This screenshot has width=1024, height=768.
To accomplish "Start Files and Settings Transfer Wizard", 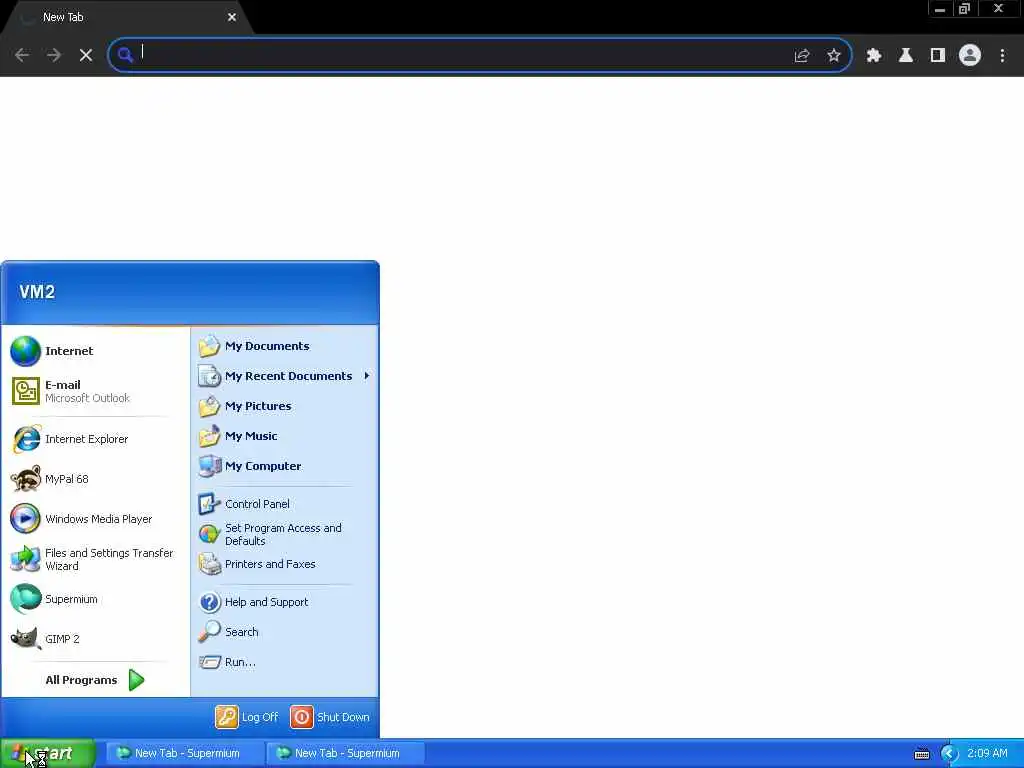I will pyautogui.click(x=95, y=559).
